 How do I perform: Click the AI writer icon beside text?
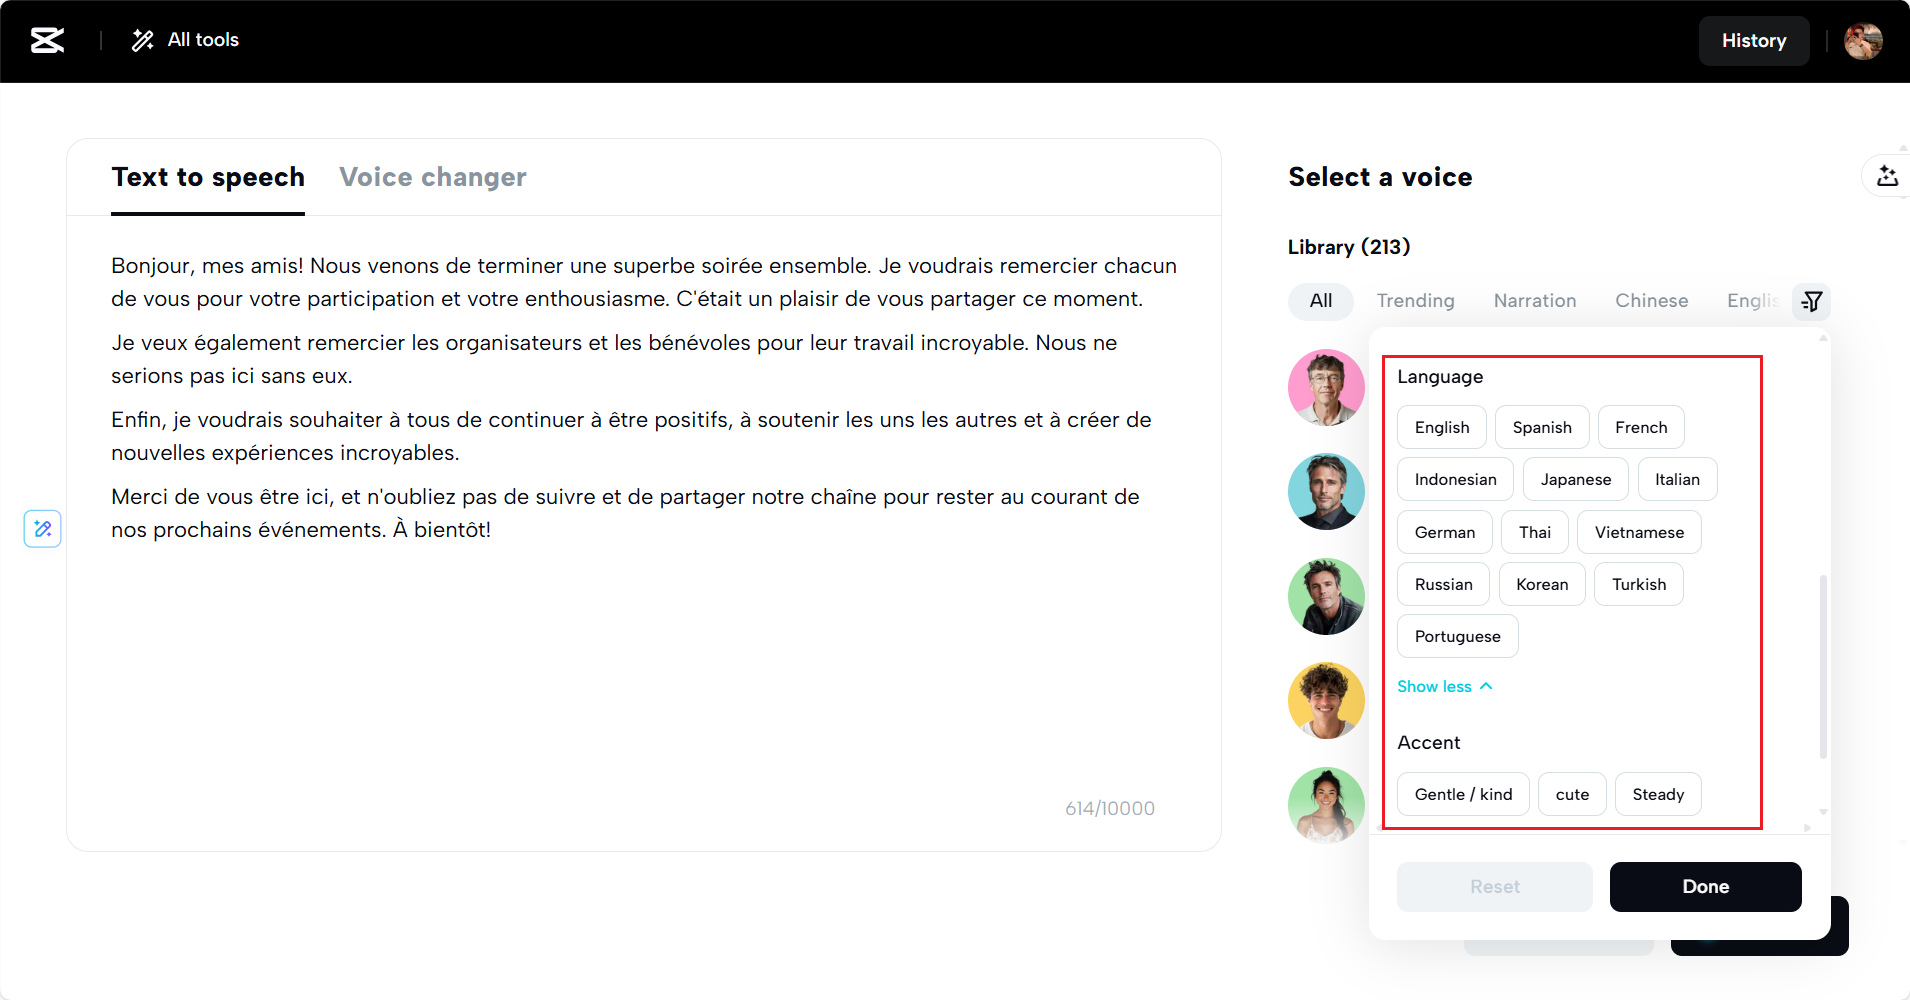43,528
